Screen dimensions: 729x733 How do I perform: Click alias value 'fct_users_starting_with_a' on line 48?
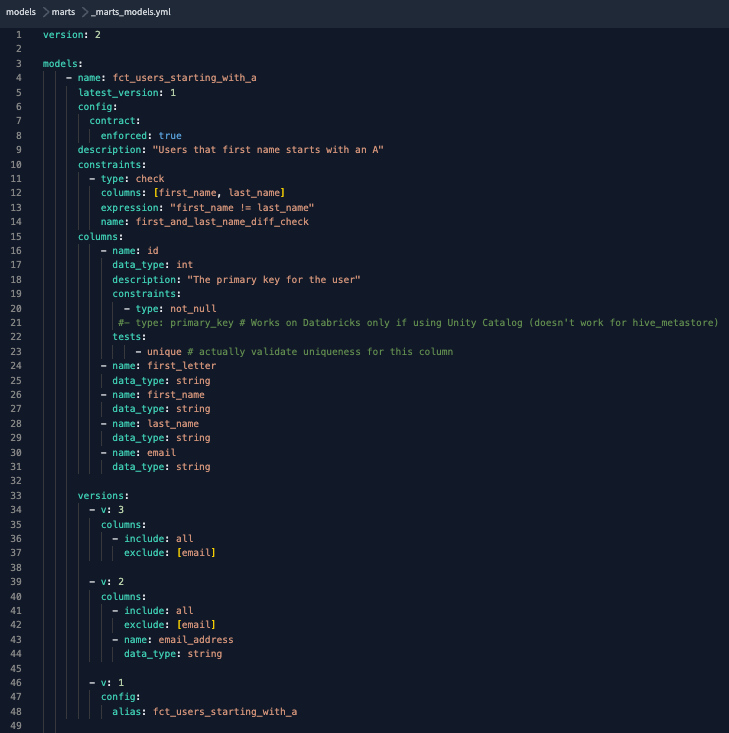[225, 711]
